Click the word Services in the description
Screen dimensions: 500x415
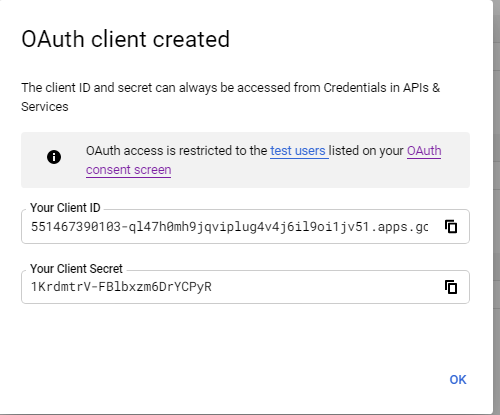[x=45, y=107]
